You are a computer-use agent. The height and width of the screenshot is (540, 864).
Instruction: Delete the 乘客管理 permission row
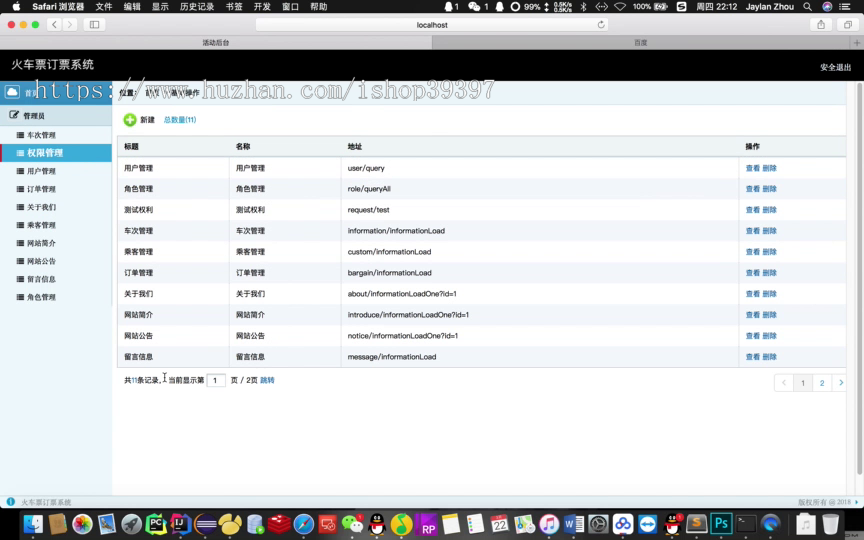(x=769, y=252)
